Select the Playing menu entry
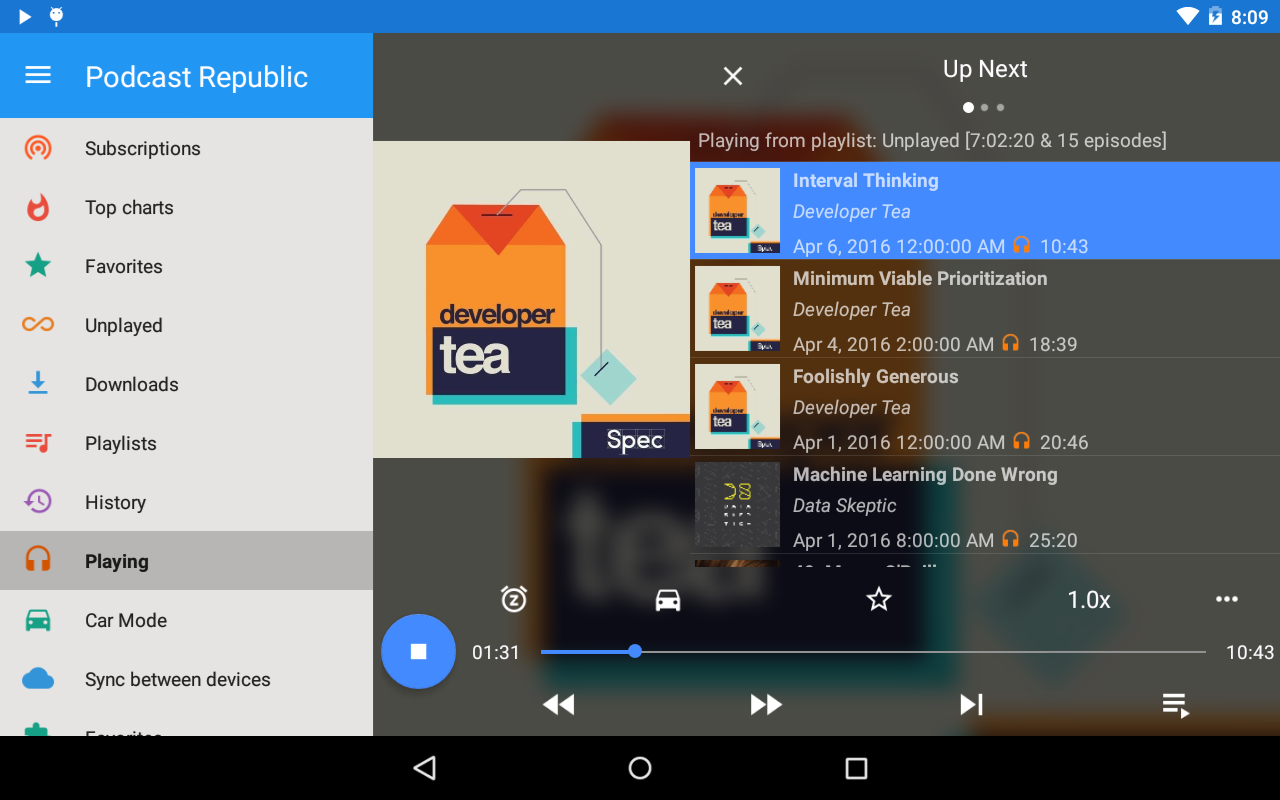Screen dimensions: 1280x800 186,561
